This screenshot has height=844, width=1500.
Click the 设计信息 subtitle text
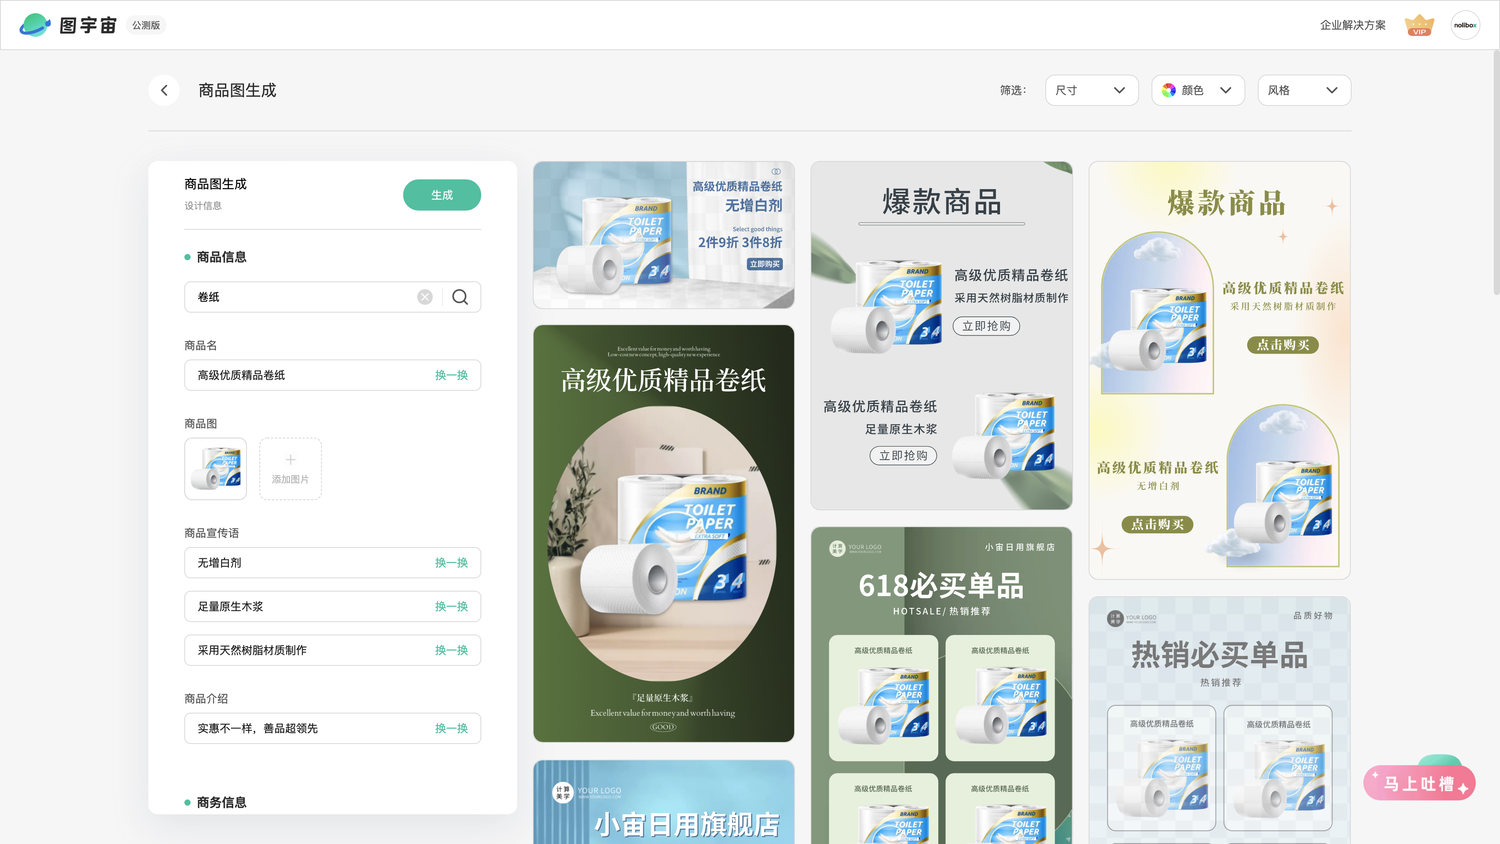click(x=203, y=206)
